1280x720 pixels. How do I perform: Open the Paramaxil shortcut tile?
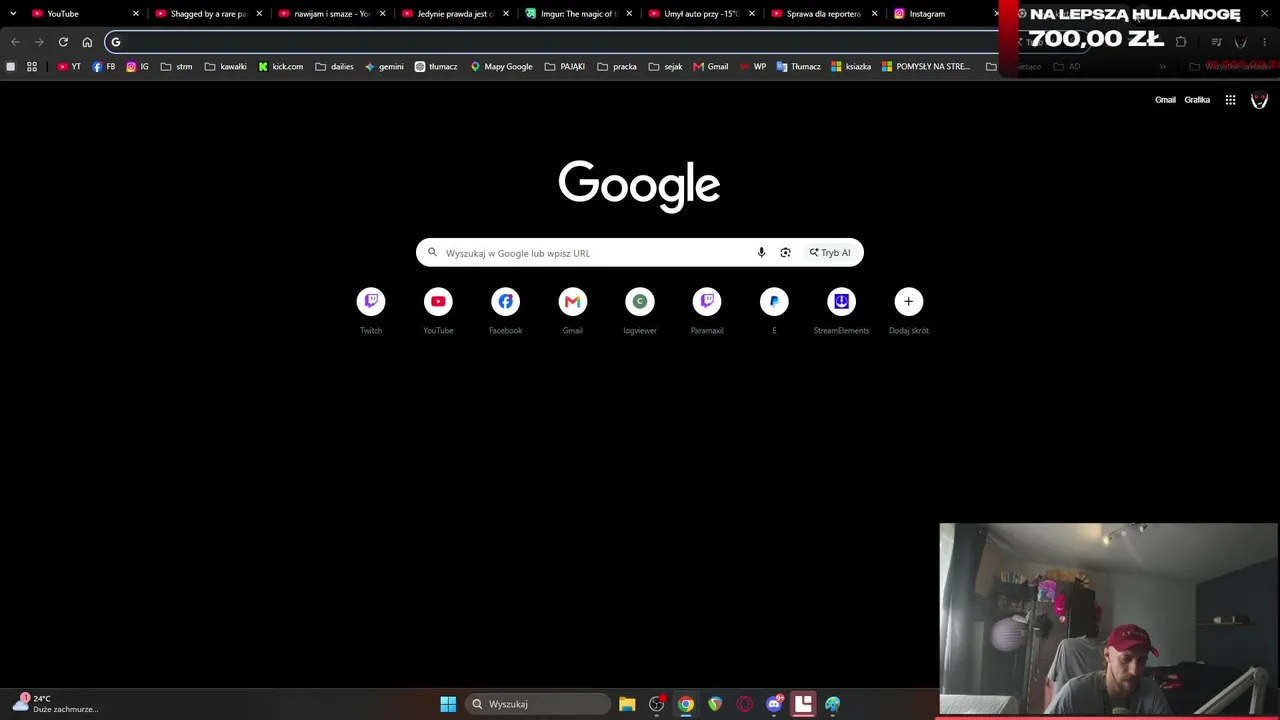click(x=707, y=311)
